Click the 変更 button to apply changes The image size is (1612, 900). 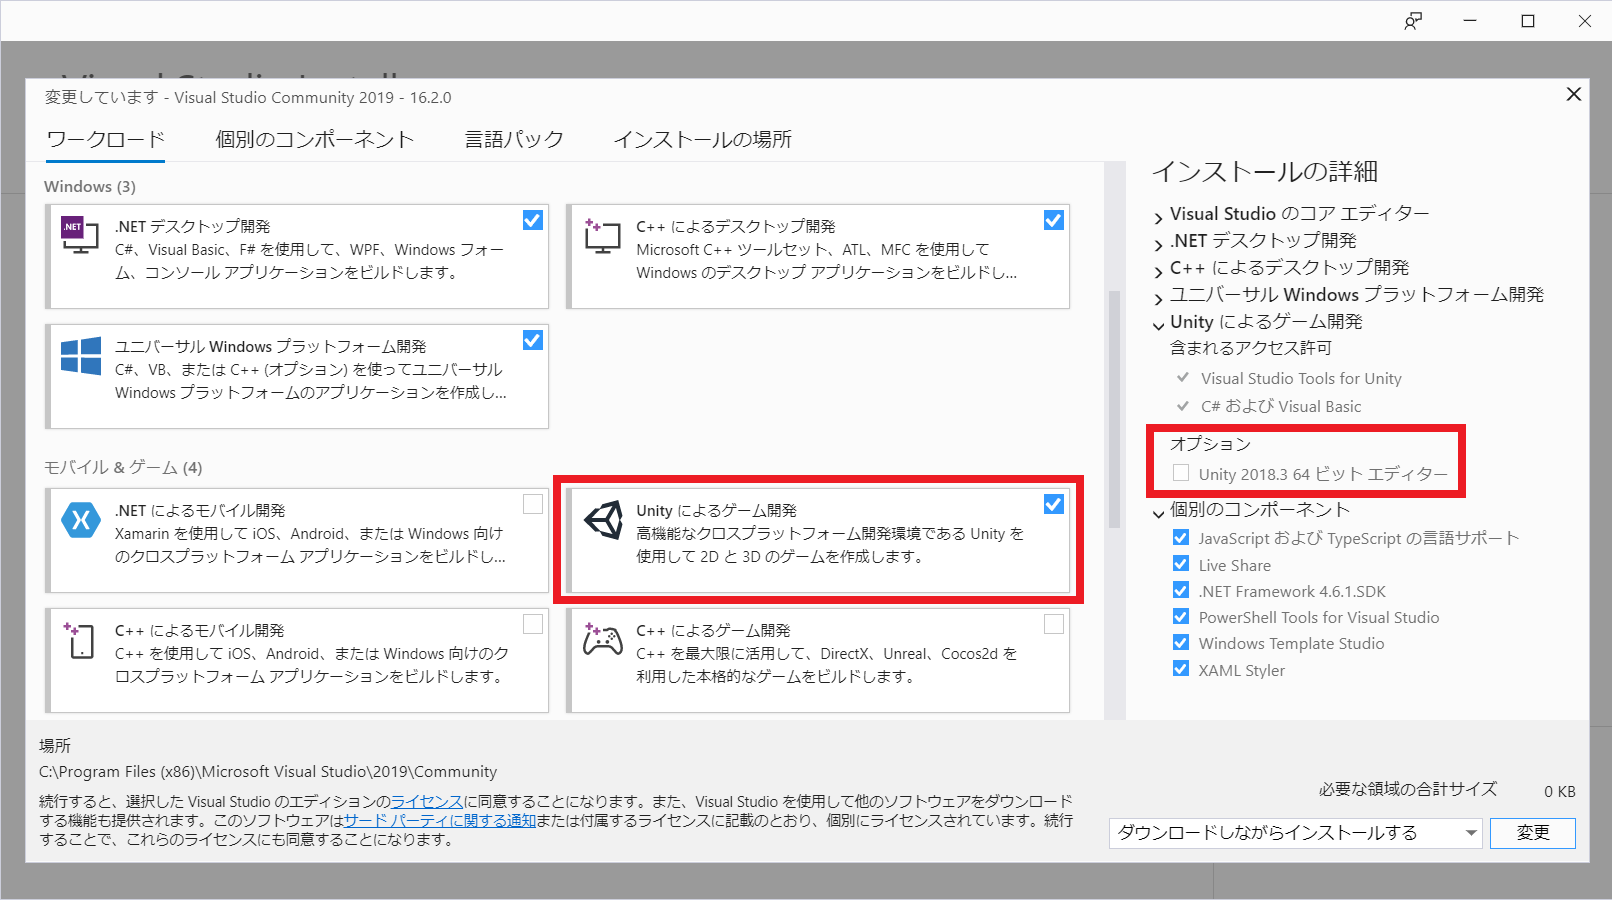pos(1532,832)
